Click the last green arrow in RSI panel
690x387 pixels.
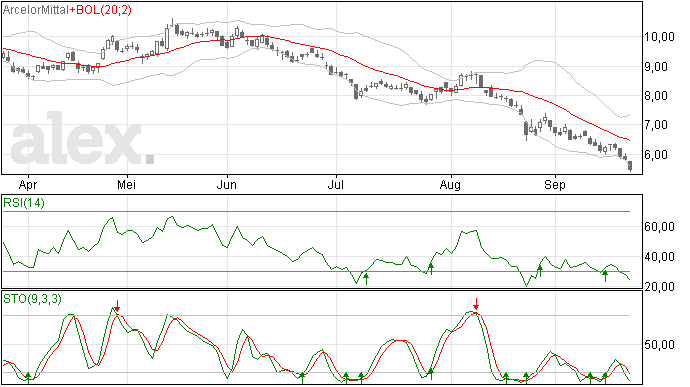click(605, 276)
